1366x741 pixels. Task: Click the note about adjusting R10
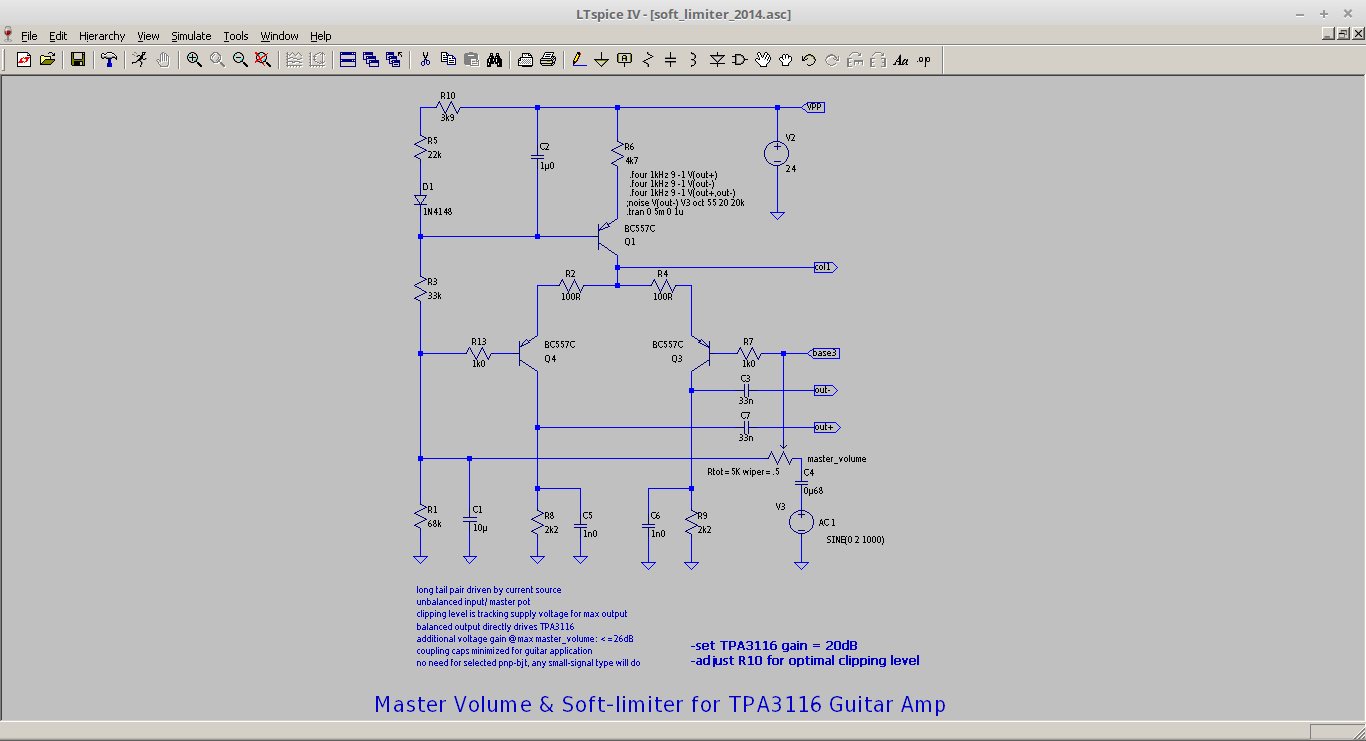coord(805,660)
